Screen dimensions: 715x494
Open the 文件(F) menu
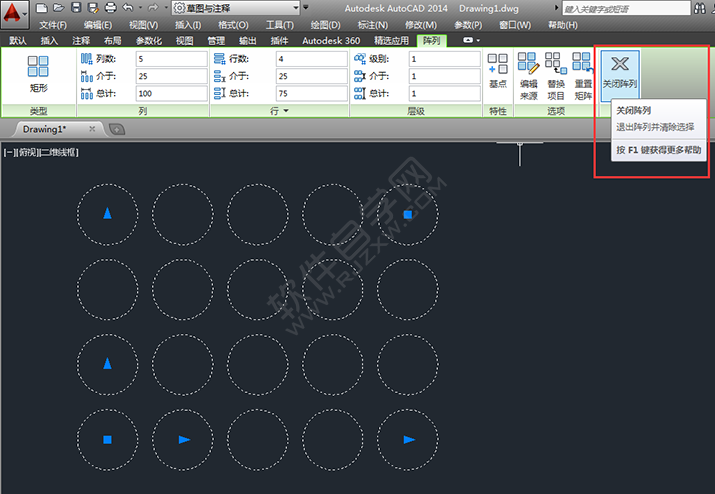click(x=52, y=25)
